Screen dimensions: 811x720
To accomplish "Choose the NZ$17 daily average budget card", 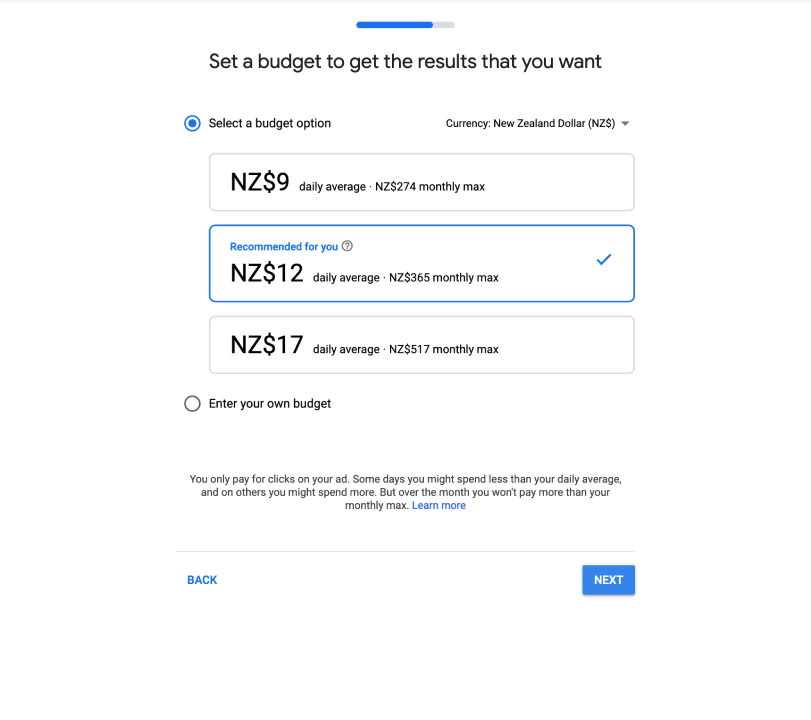I will [x=422, y=345].
